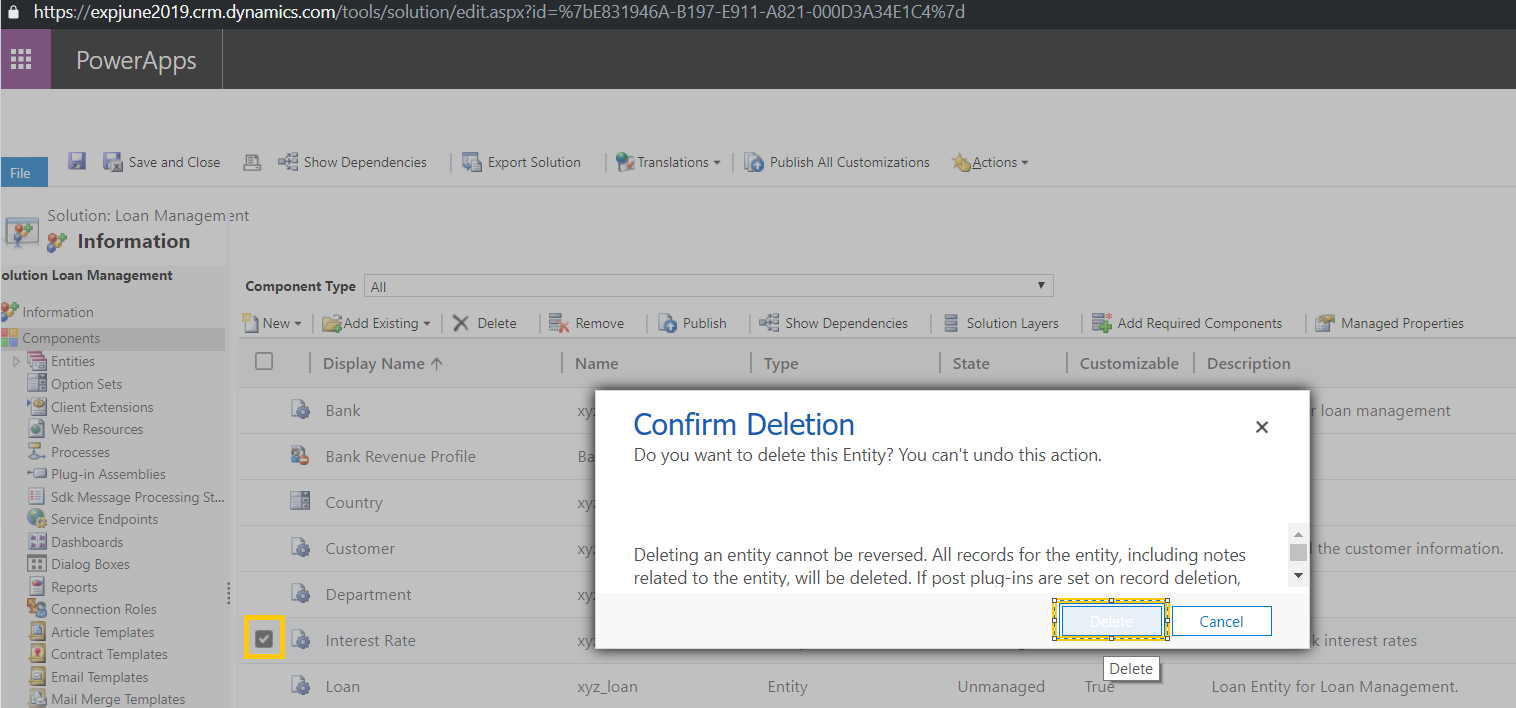Toggle the select-all checkbox in grid header
1516x708 pixels.
pyautogui.click(x=264, y=362)
